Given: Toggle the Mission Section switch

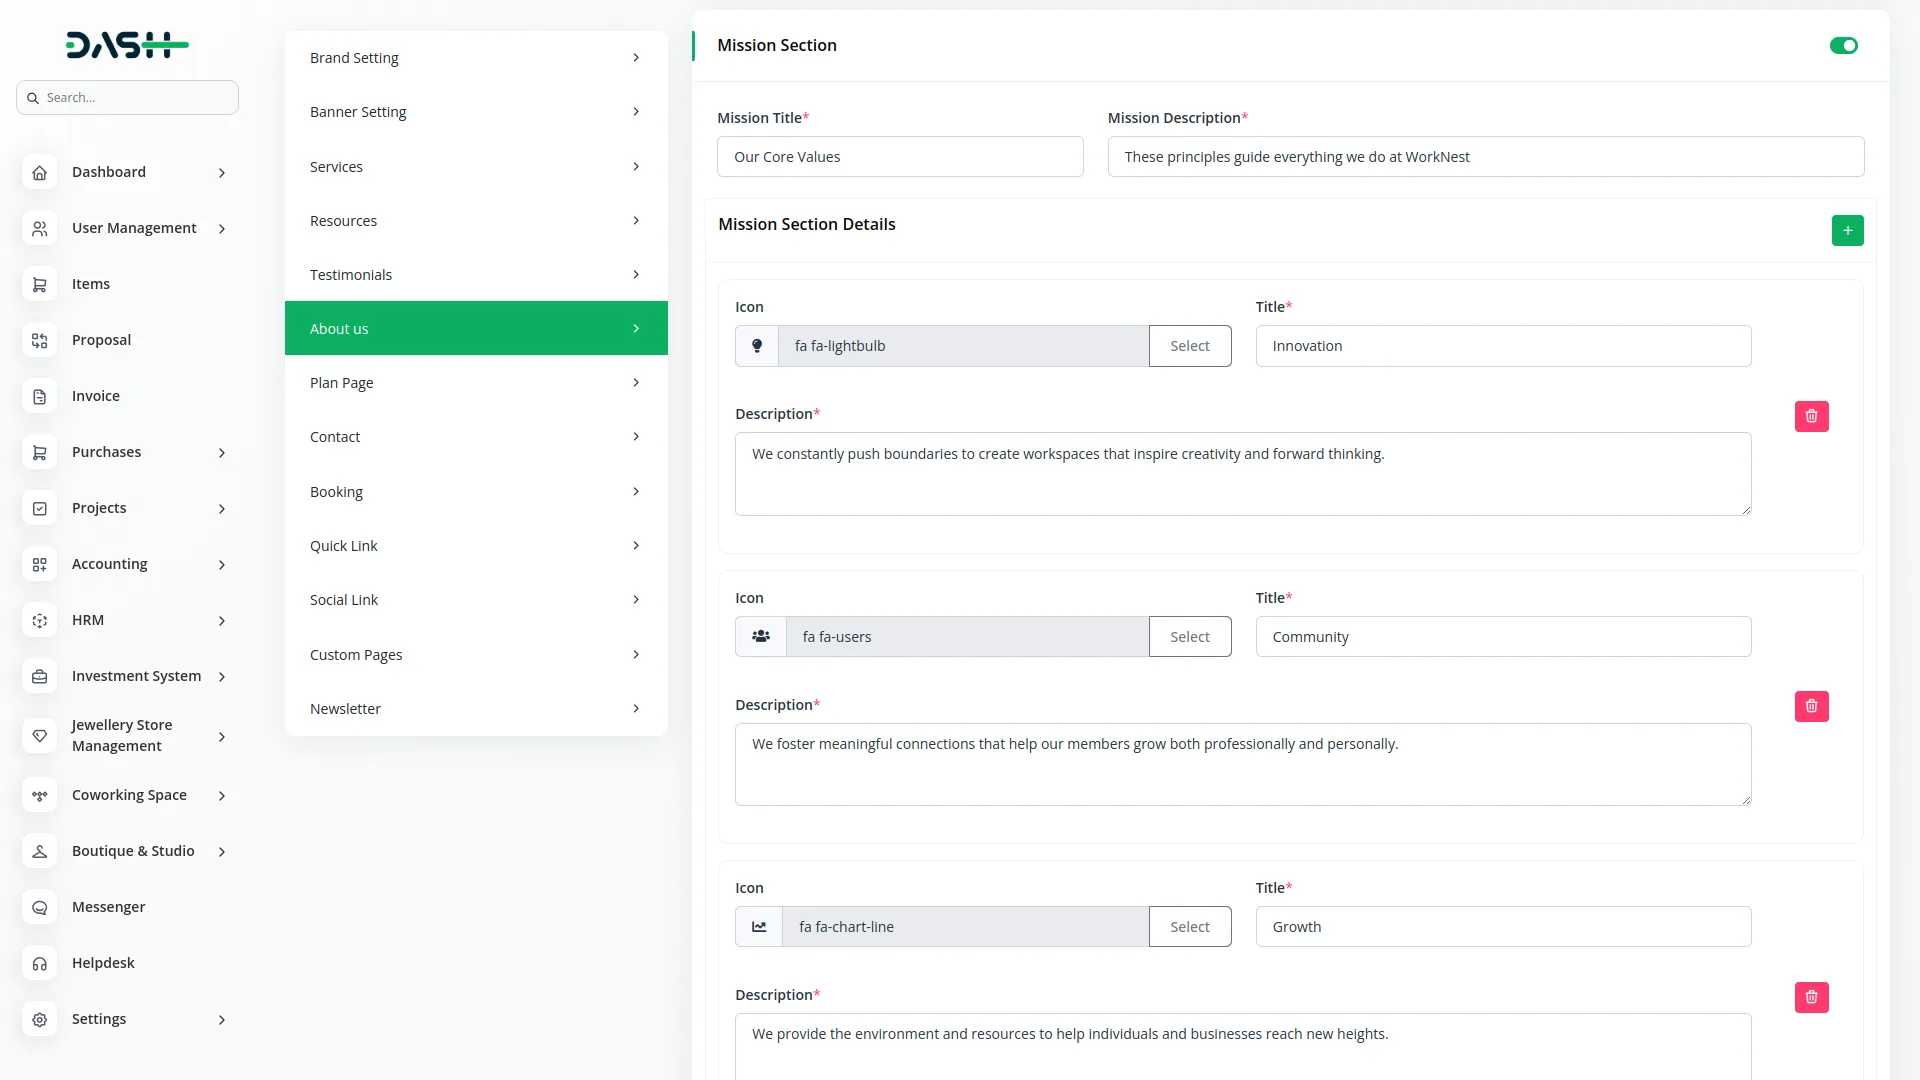Looking at the screenshot, I should pos(1843,46).
